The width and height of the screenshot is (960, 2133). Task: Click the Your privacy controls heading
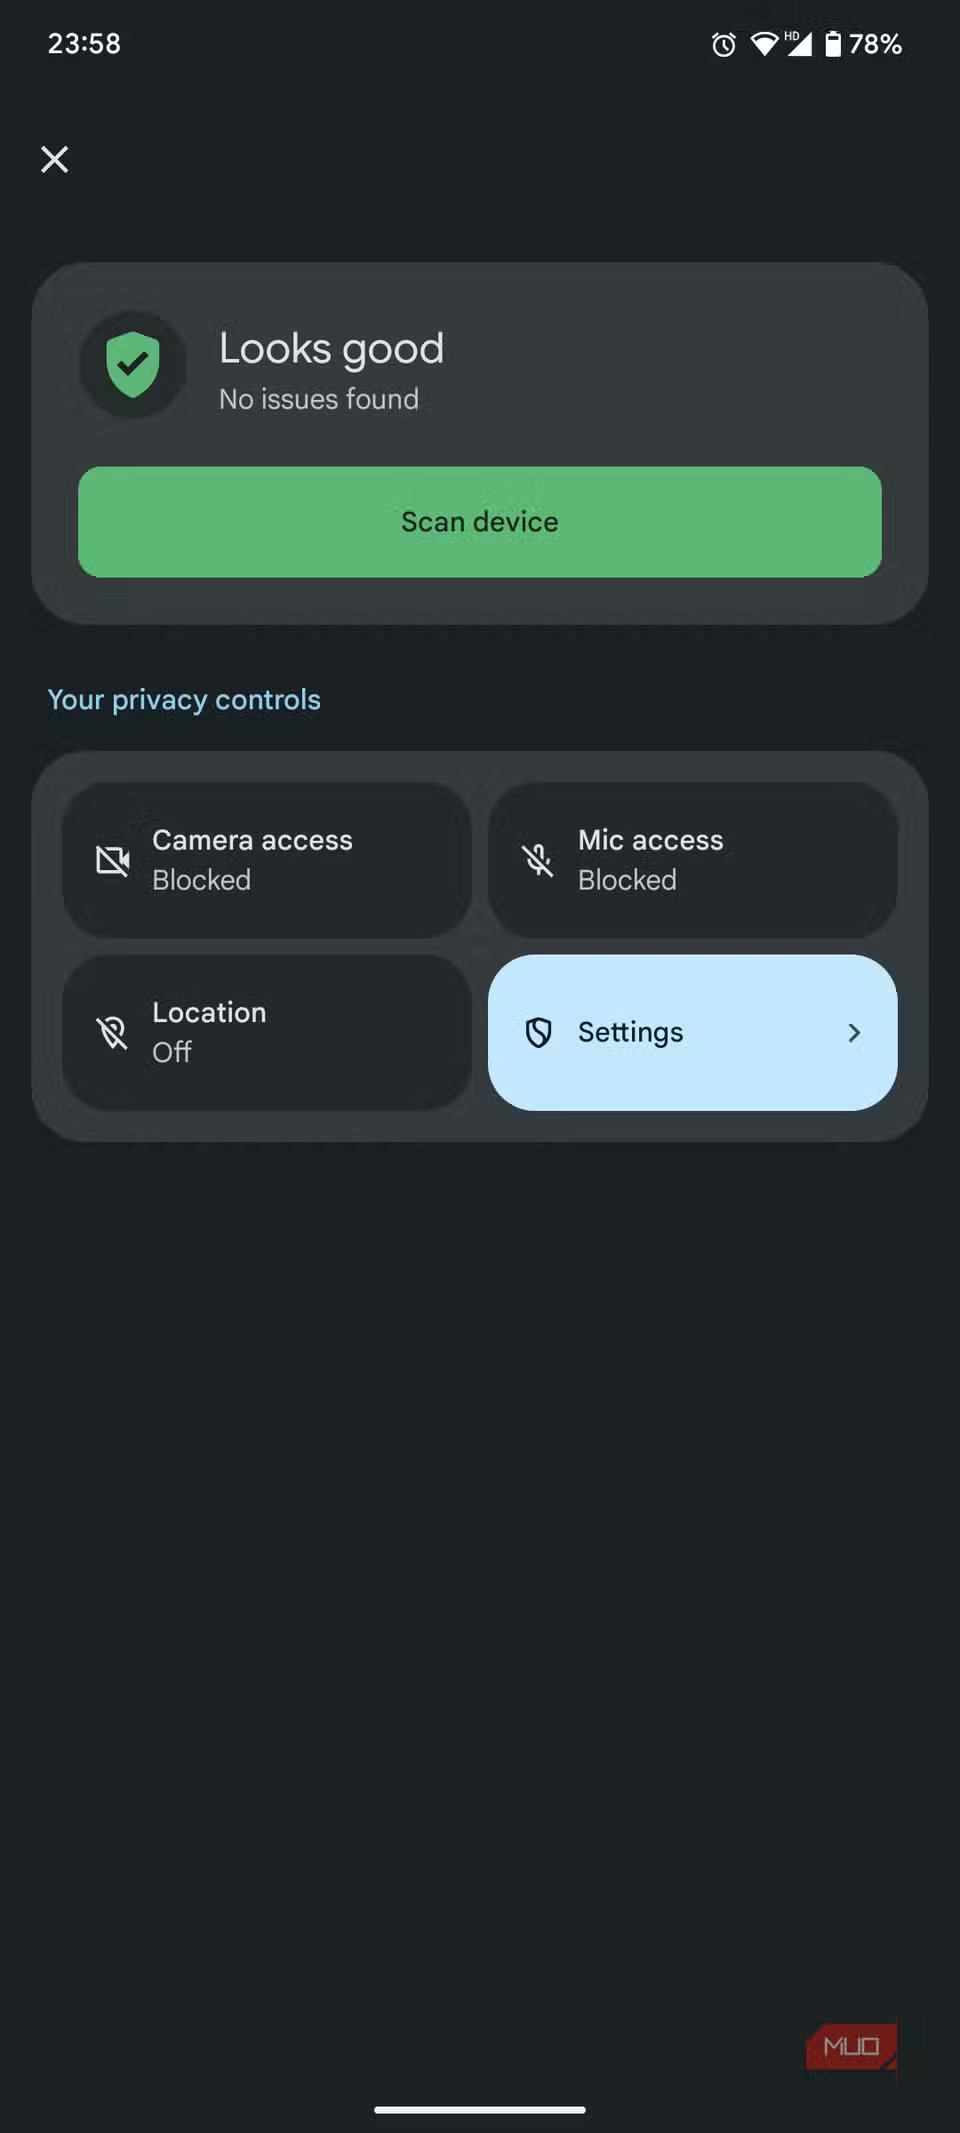tap(184, 700)
